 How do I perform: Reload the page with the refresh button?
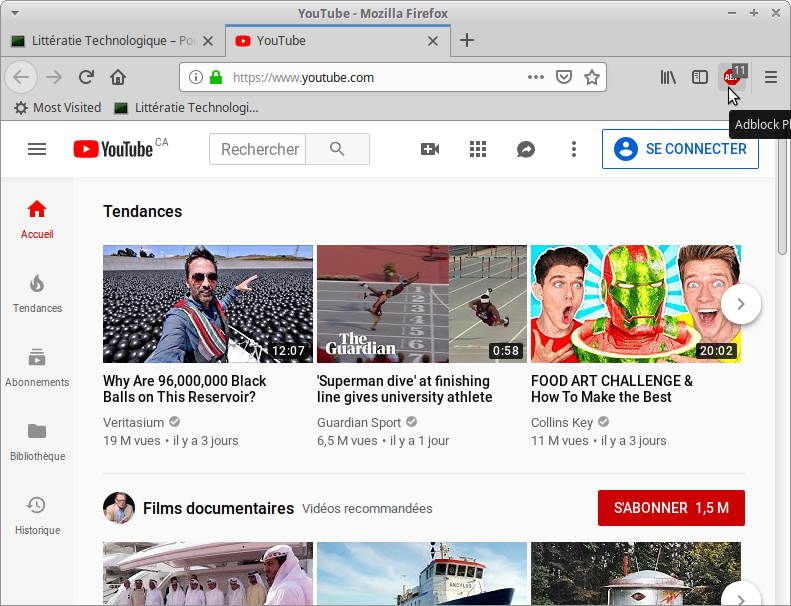[87, 77]
